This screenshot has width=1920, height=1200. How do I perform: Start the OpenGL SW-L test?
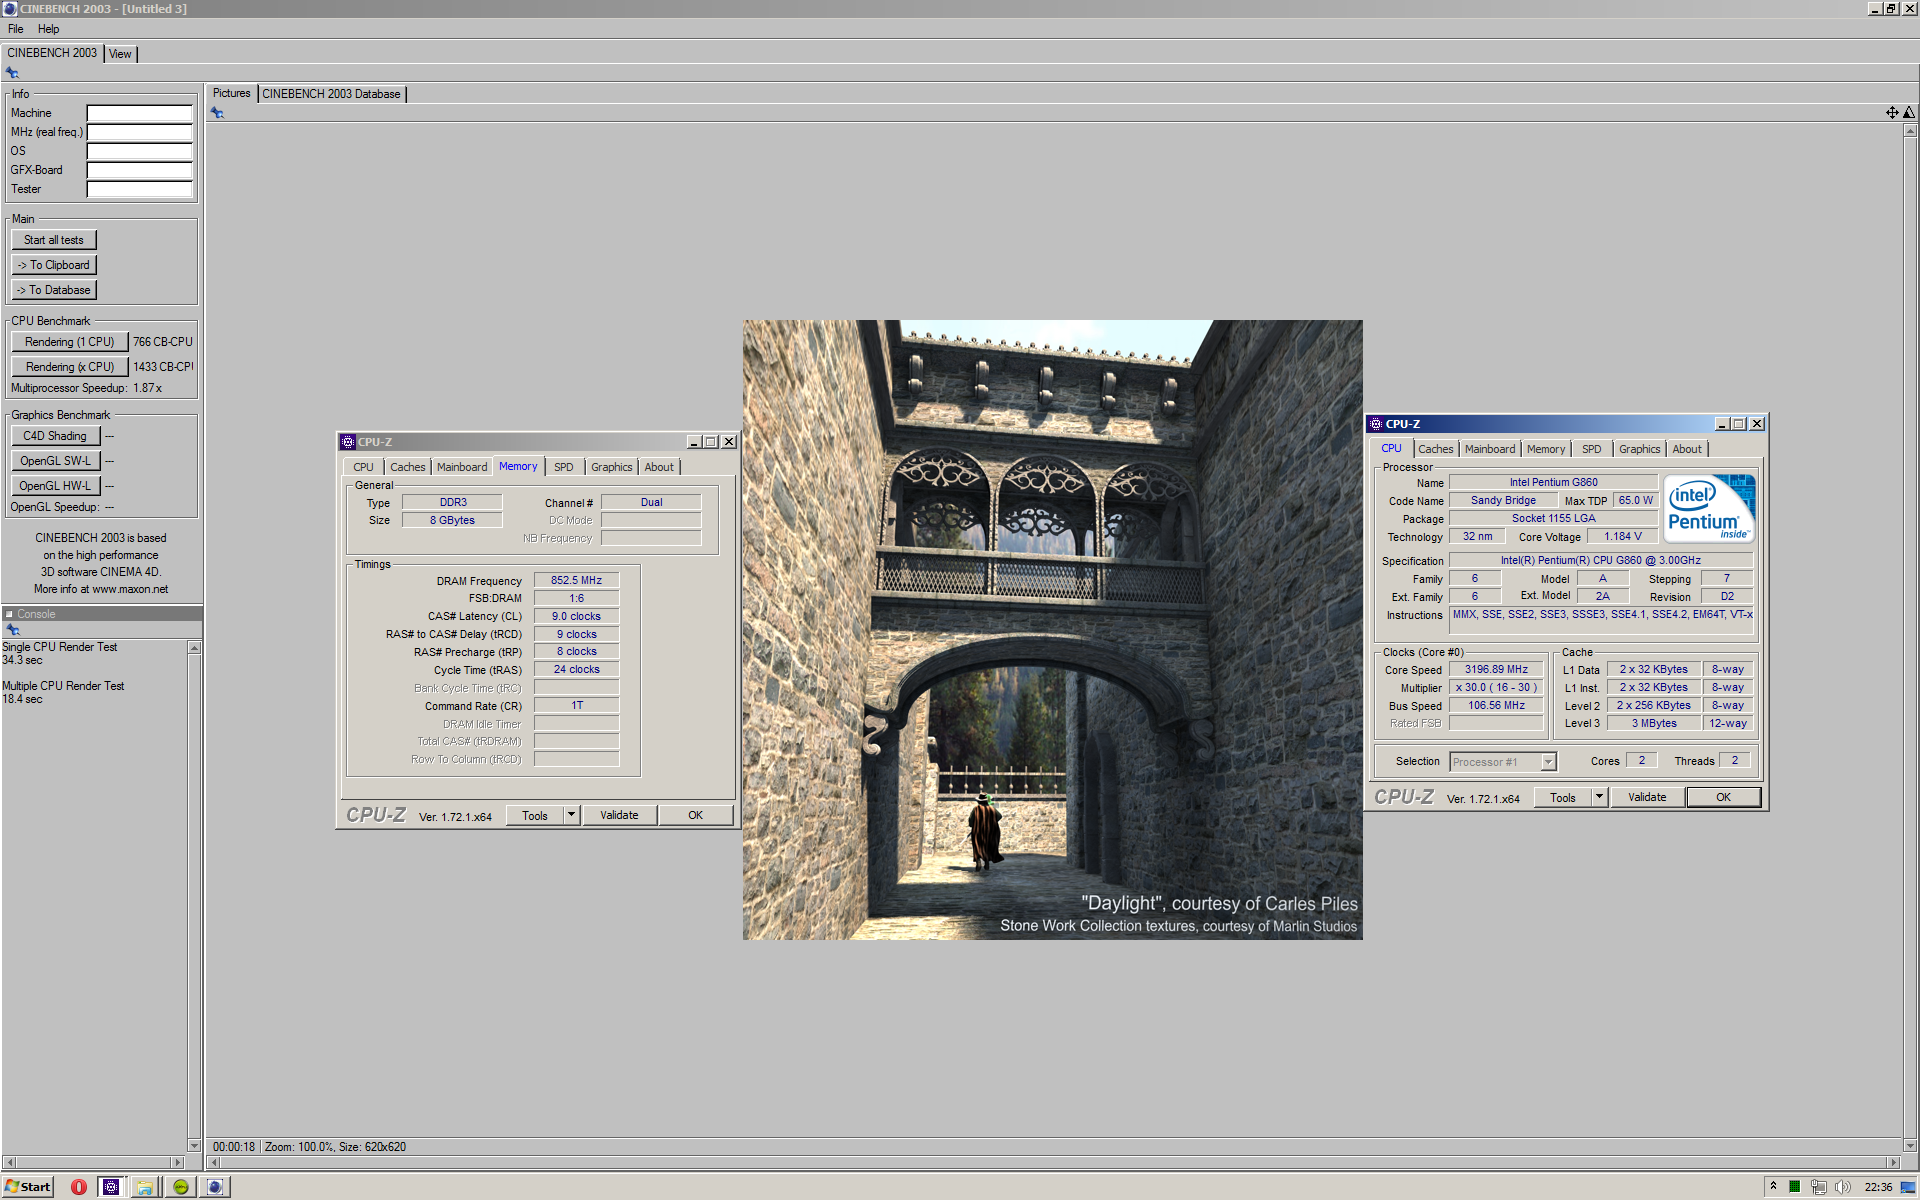(x=55, y=461)
